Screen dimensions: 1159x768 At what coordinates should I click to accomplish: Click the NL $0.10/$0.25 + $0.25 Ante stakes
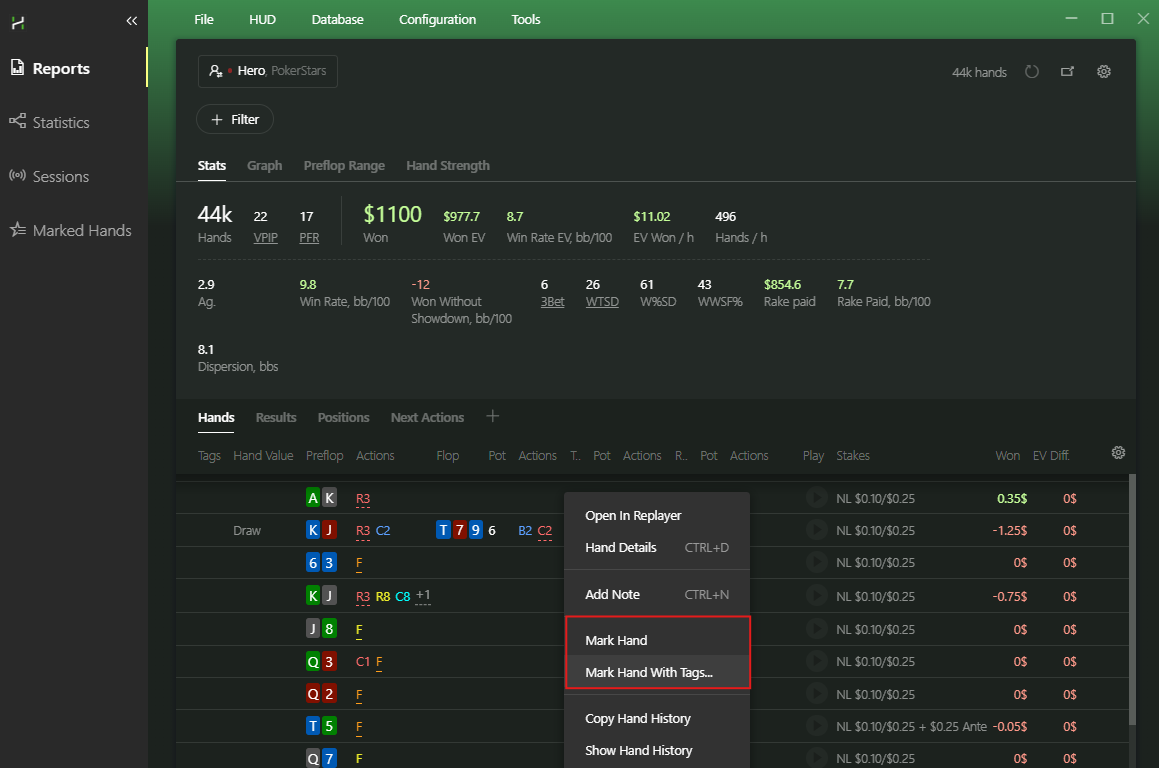tap(911, 726)
